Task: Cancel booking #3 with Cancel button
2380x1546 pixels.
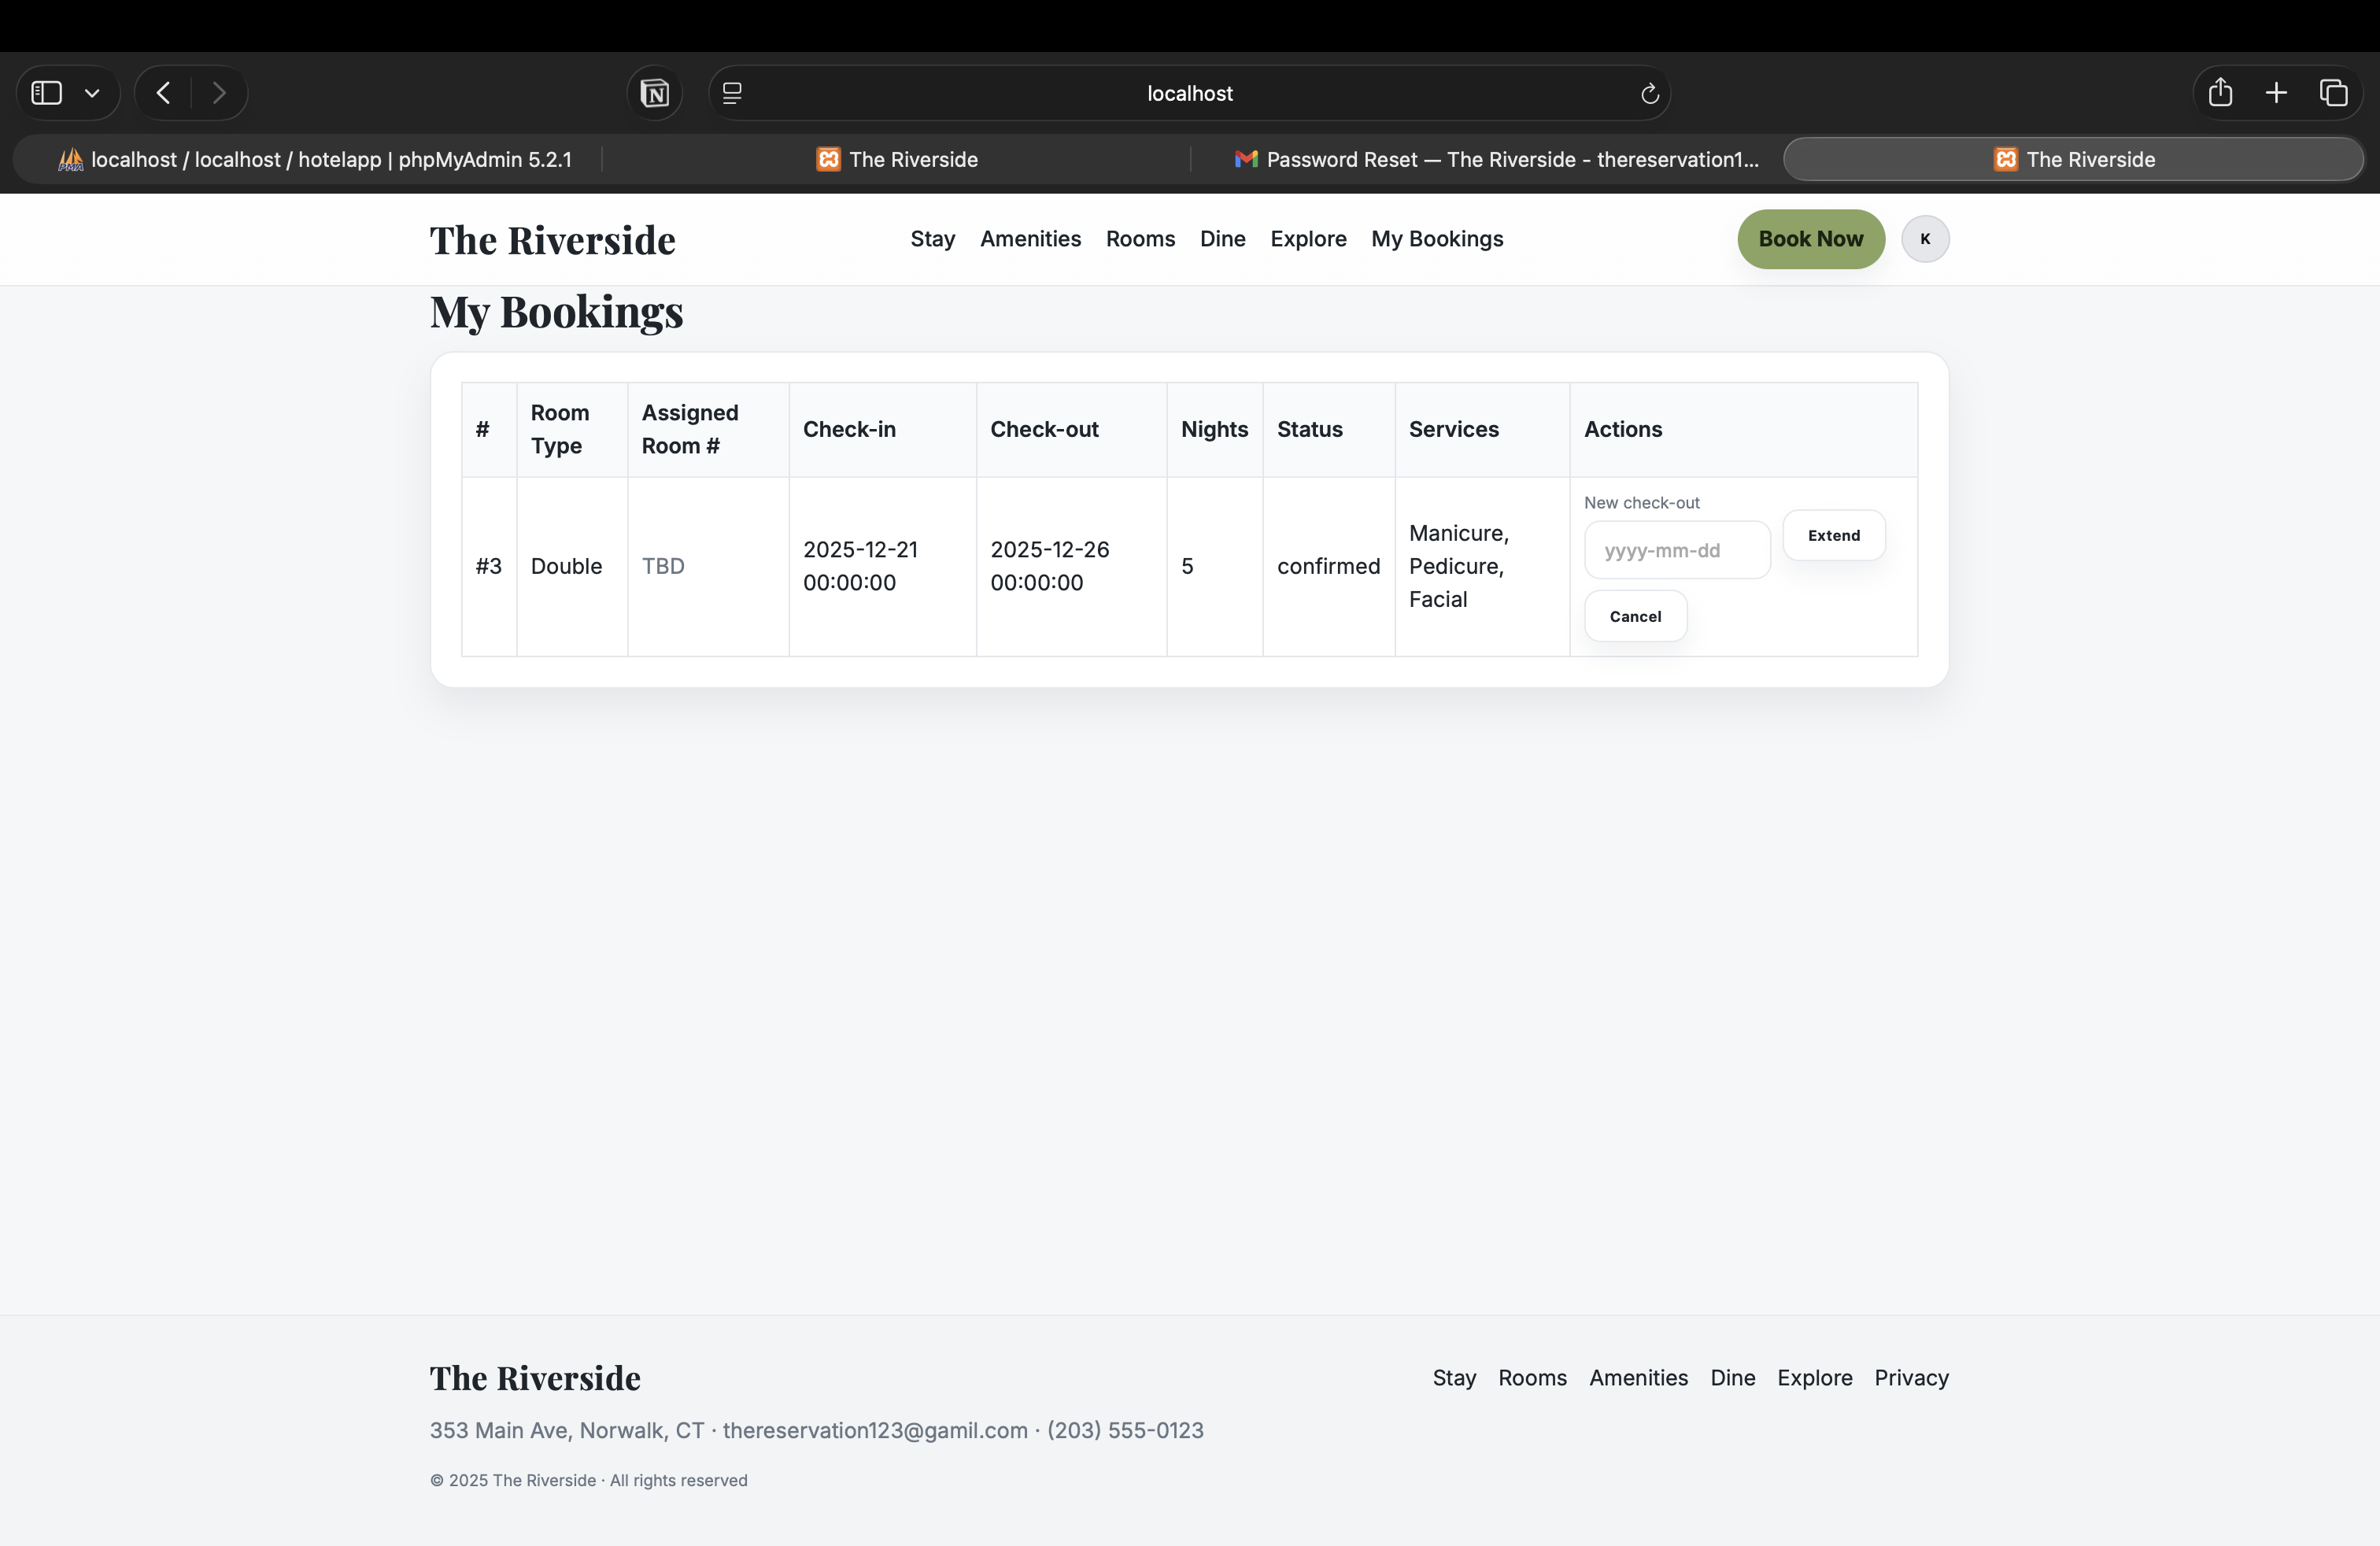Action: pyautogui.click(x=1635, y=616)
